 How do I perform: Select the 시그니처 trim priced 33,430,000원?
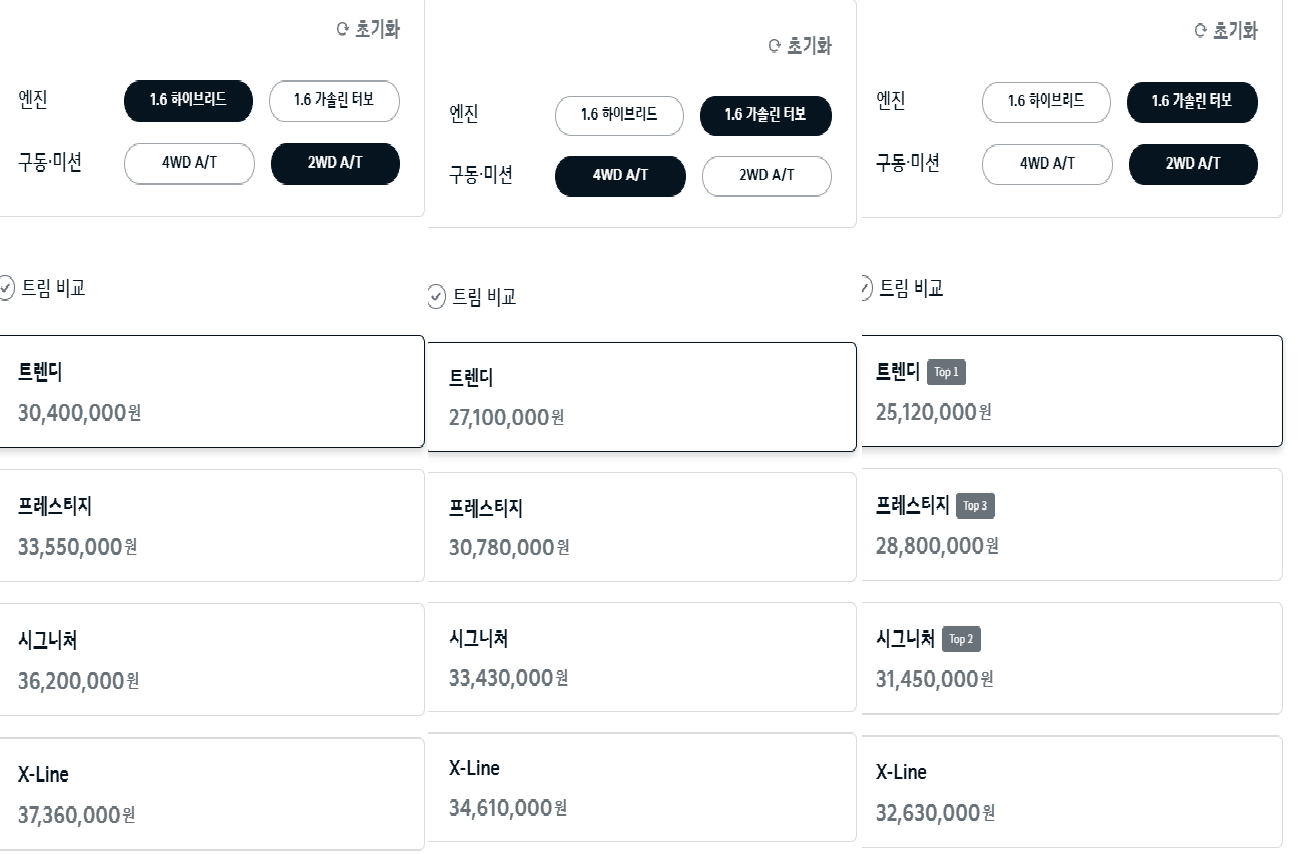click(642, 657)
